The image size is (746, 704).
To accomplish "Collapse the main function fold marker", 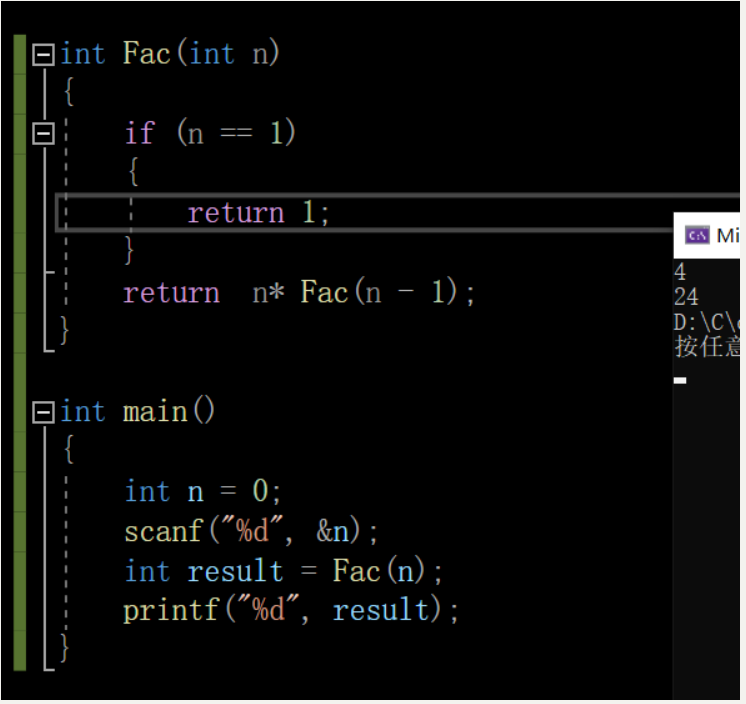I will click(x=43, y=412).
